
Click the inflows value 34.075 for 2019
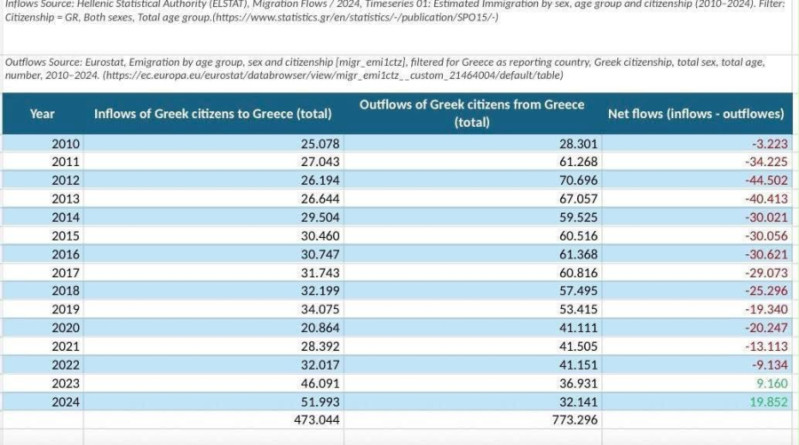pos(320,309)
